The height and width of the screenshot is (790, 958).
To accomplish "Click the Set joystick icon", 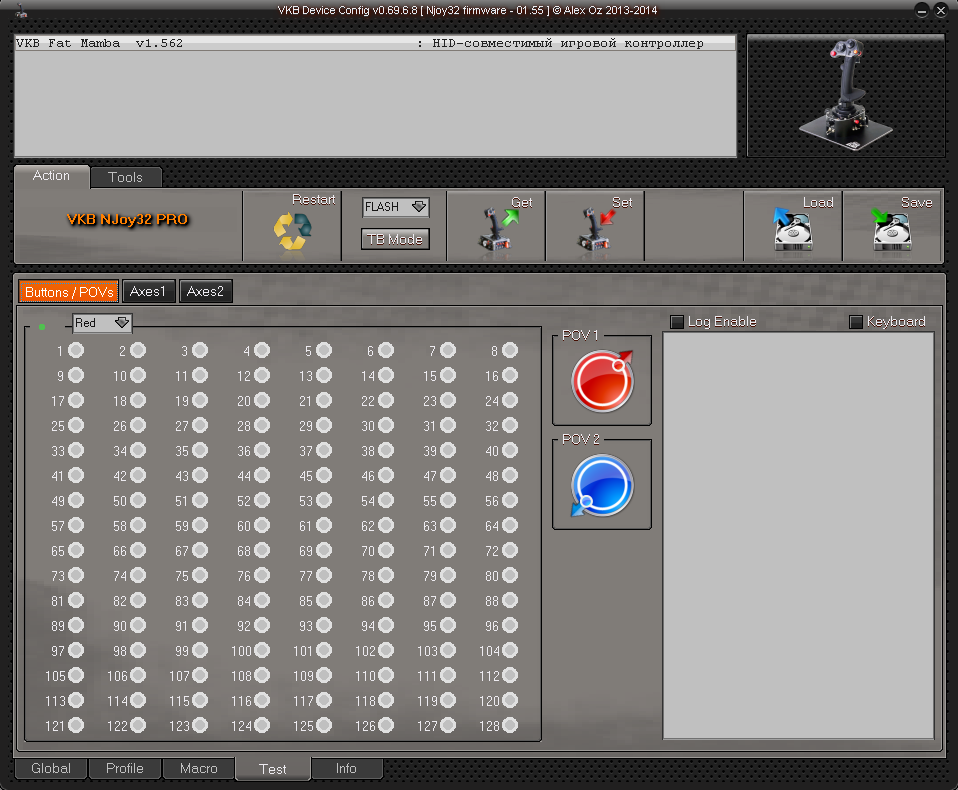I will (x=596, y=229).
